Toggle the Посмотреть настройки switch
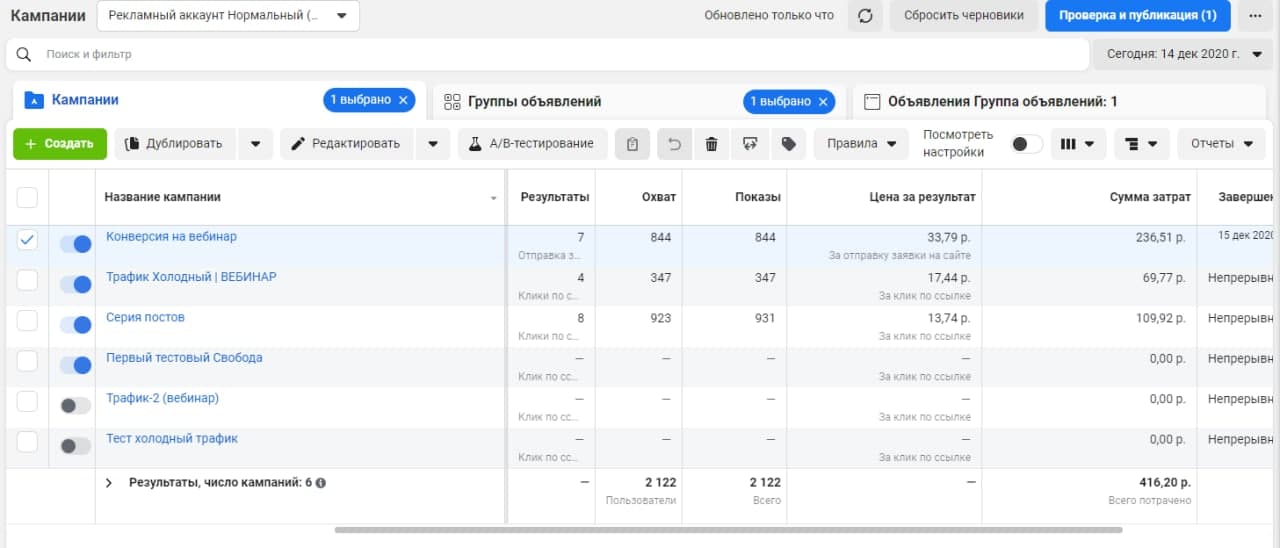1280x548 pixels. pyautogui.click(x=1026, y=144)
